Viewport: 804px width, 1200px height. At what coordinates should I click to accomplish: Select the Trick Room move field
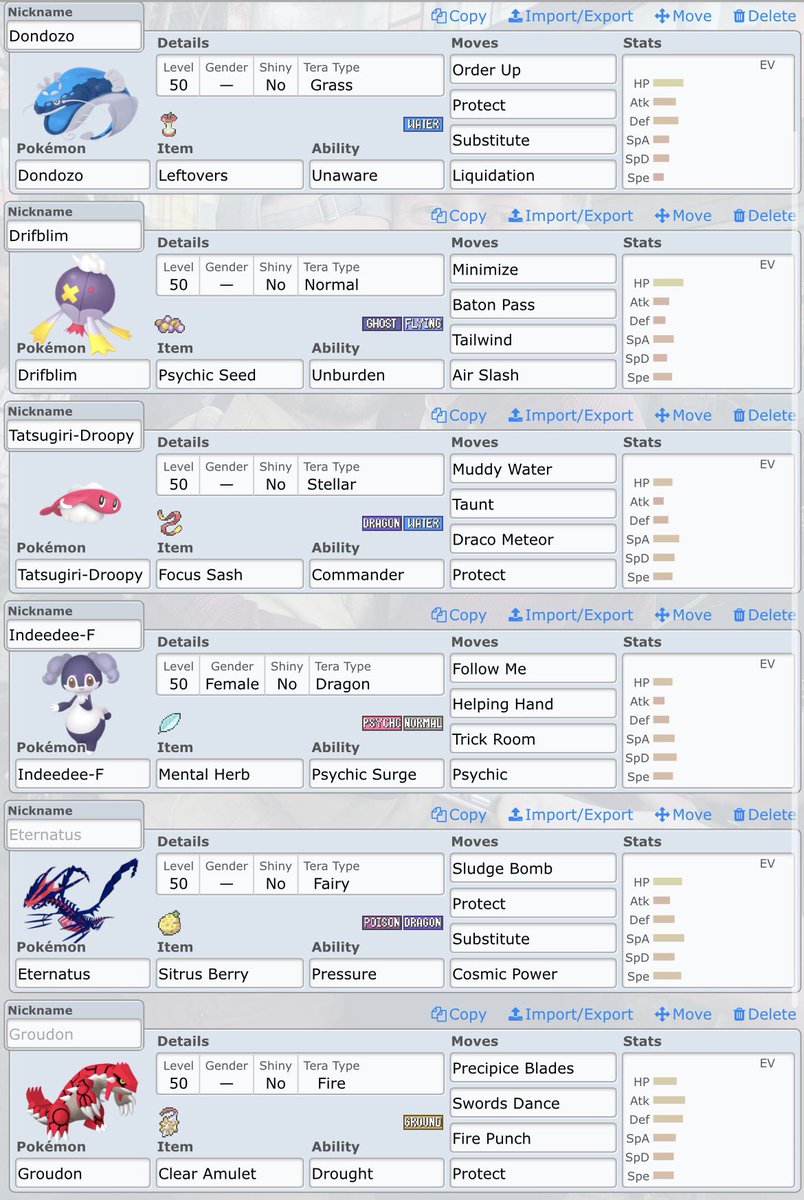[x=533, y=739]
